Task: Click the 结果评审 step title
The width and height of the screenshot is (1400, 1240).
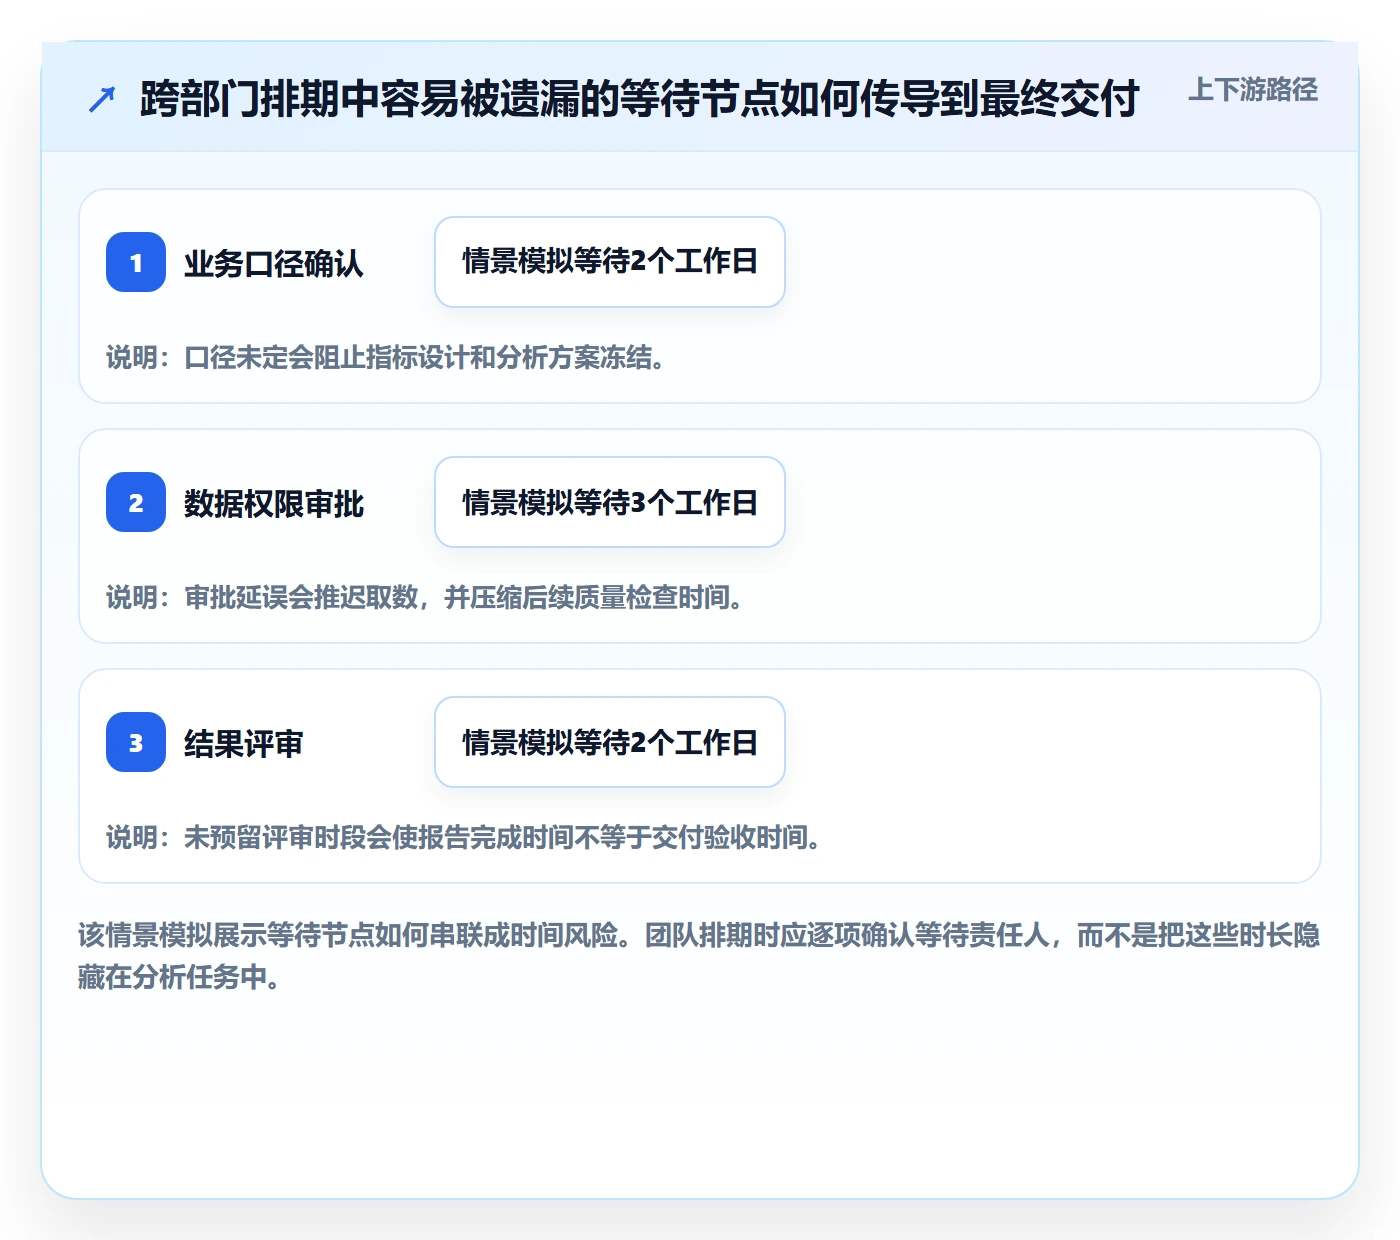Action: pyautogui.click(x=244, y=743)
